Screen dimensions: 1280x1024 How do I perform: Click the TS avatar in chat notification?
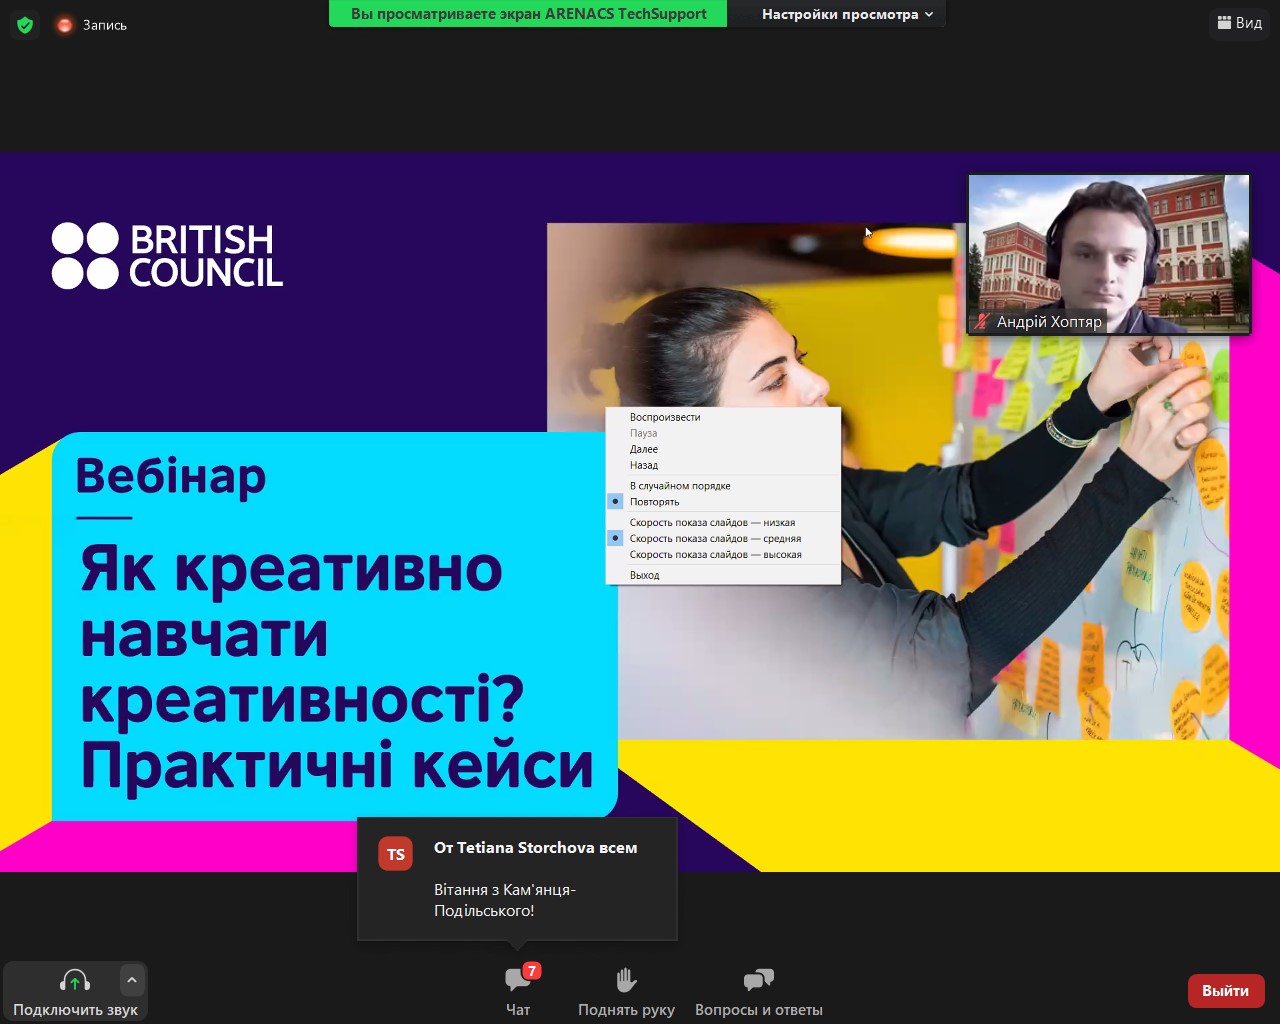click(x=396, y=854)
